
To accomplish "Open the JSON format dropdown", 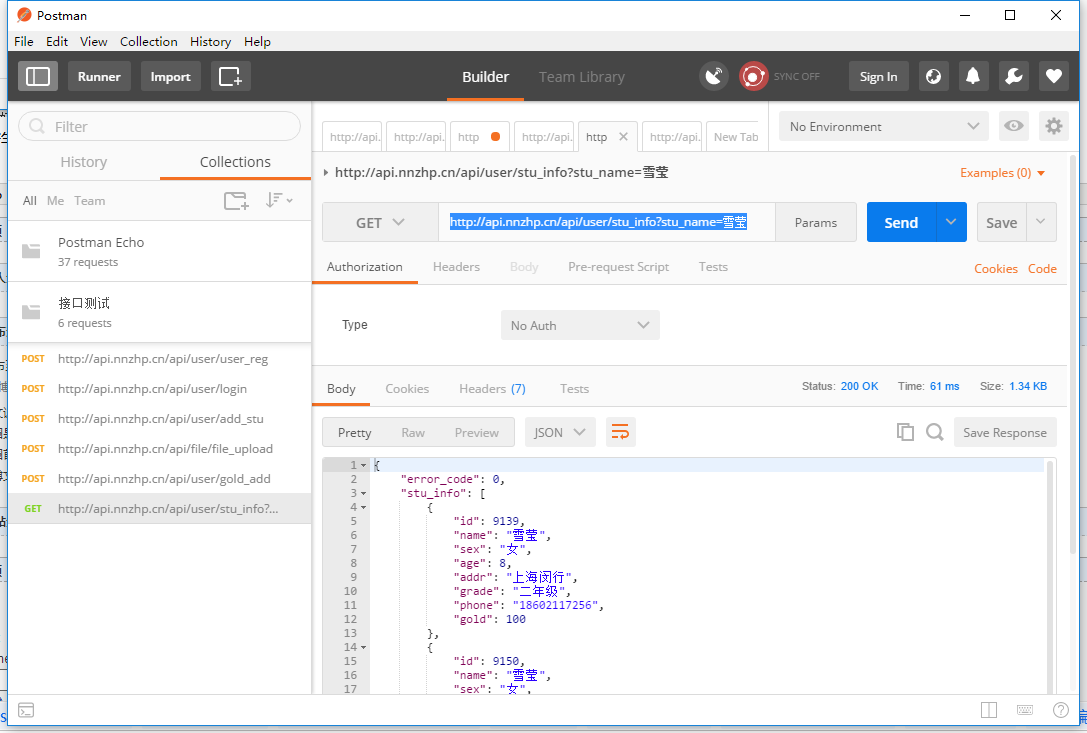I will coord(560,432).
